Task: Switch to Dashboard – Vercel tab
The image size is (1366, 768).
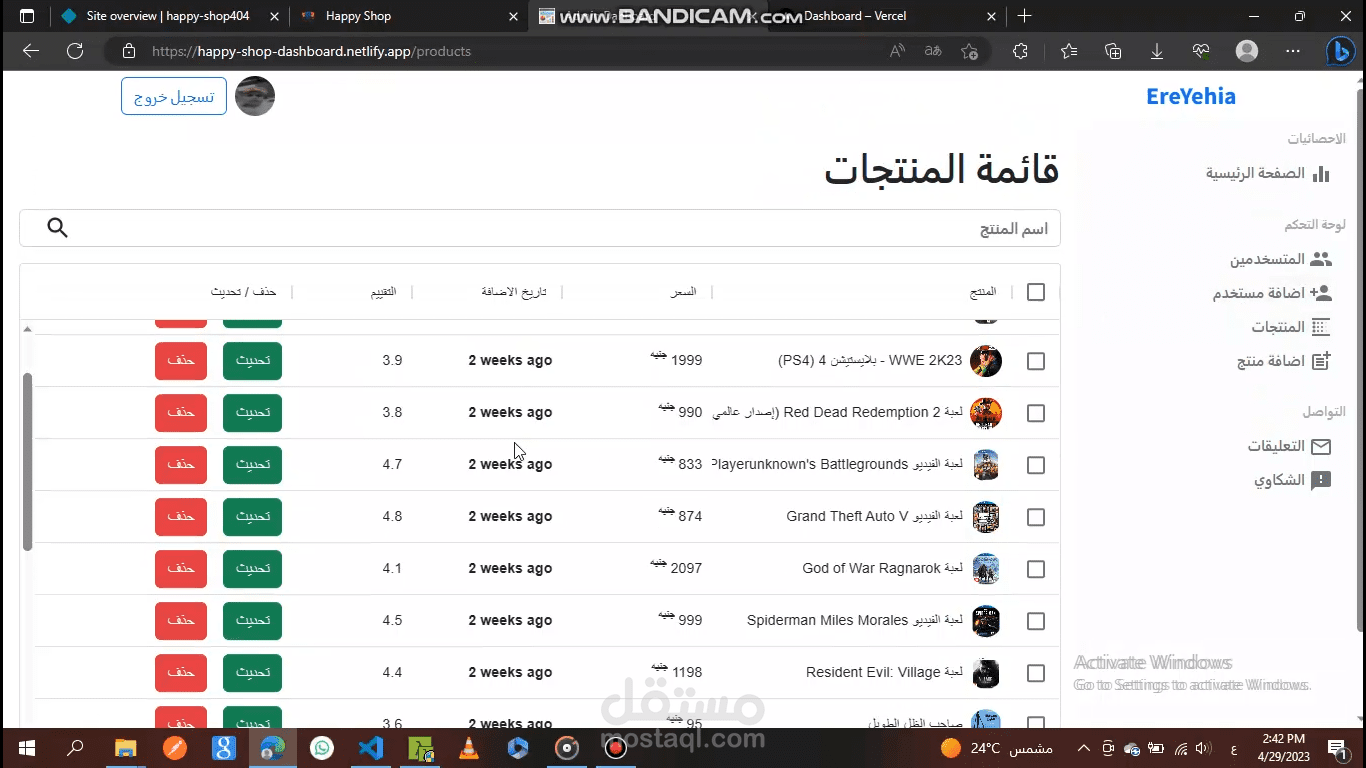Action: pyautogui.click(x=888, y=16)
